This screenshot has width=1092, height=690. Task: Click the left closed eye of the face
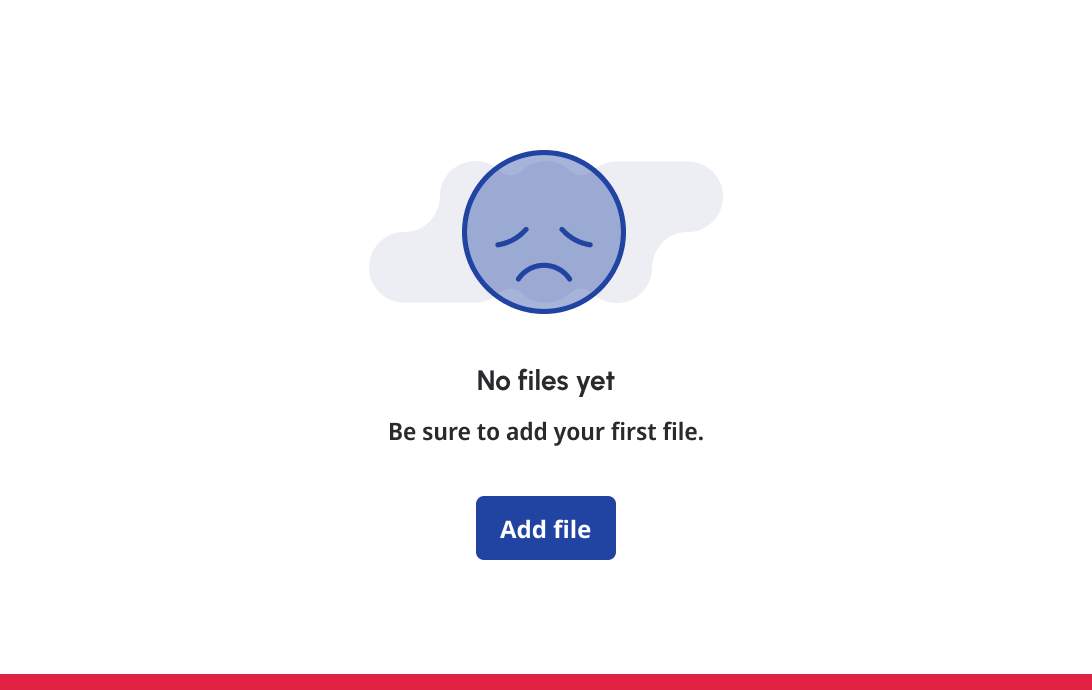[512, 237]
